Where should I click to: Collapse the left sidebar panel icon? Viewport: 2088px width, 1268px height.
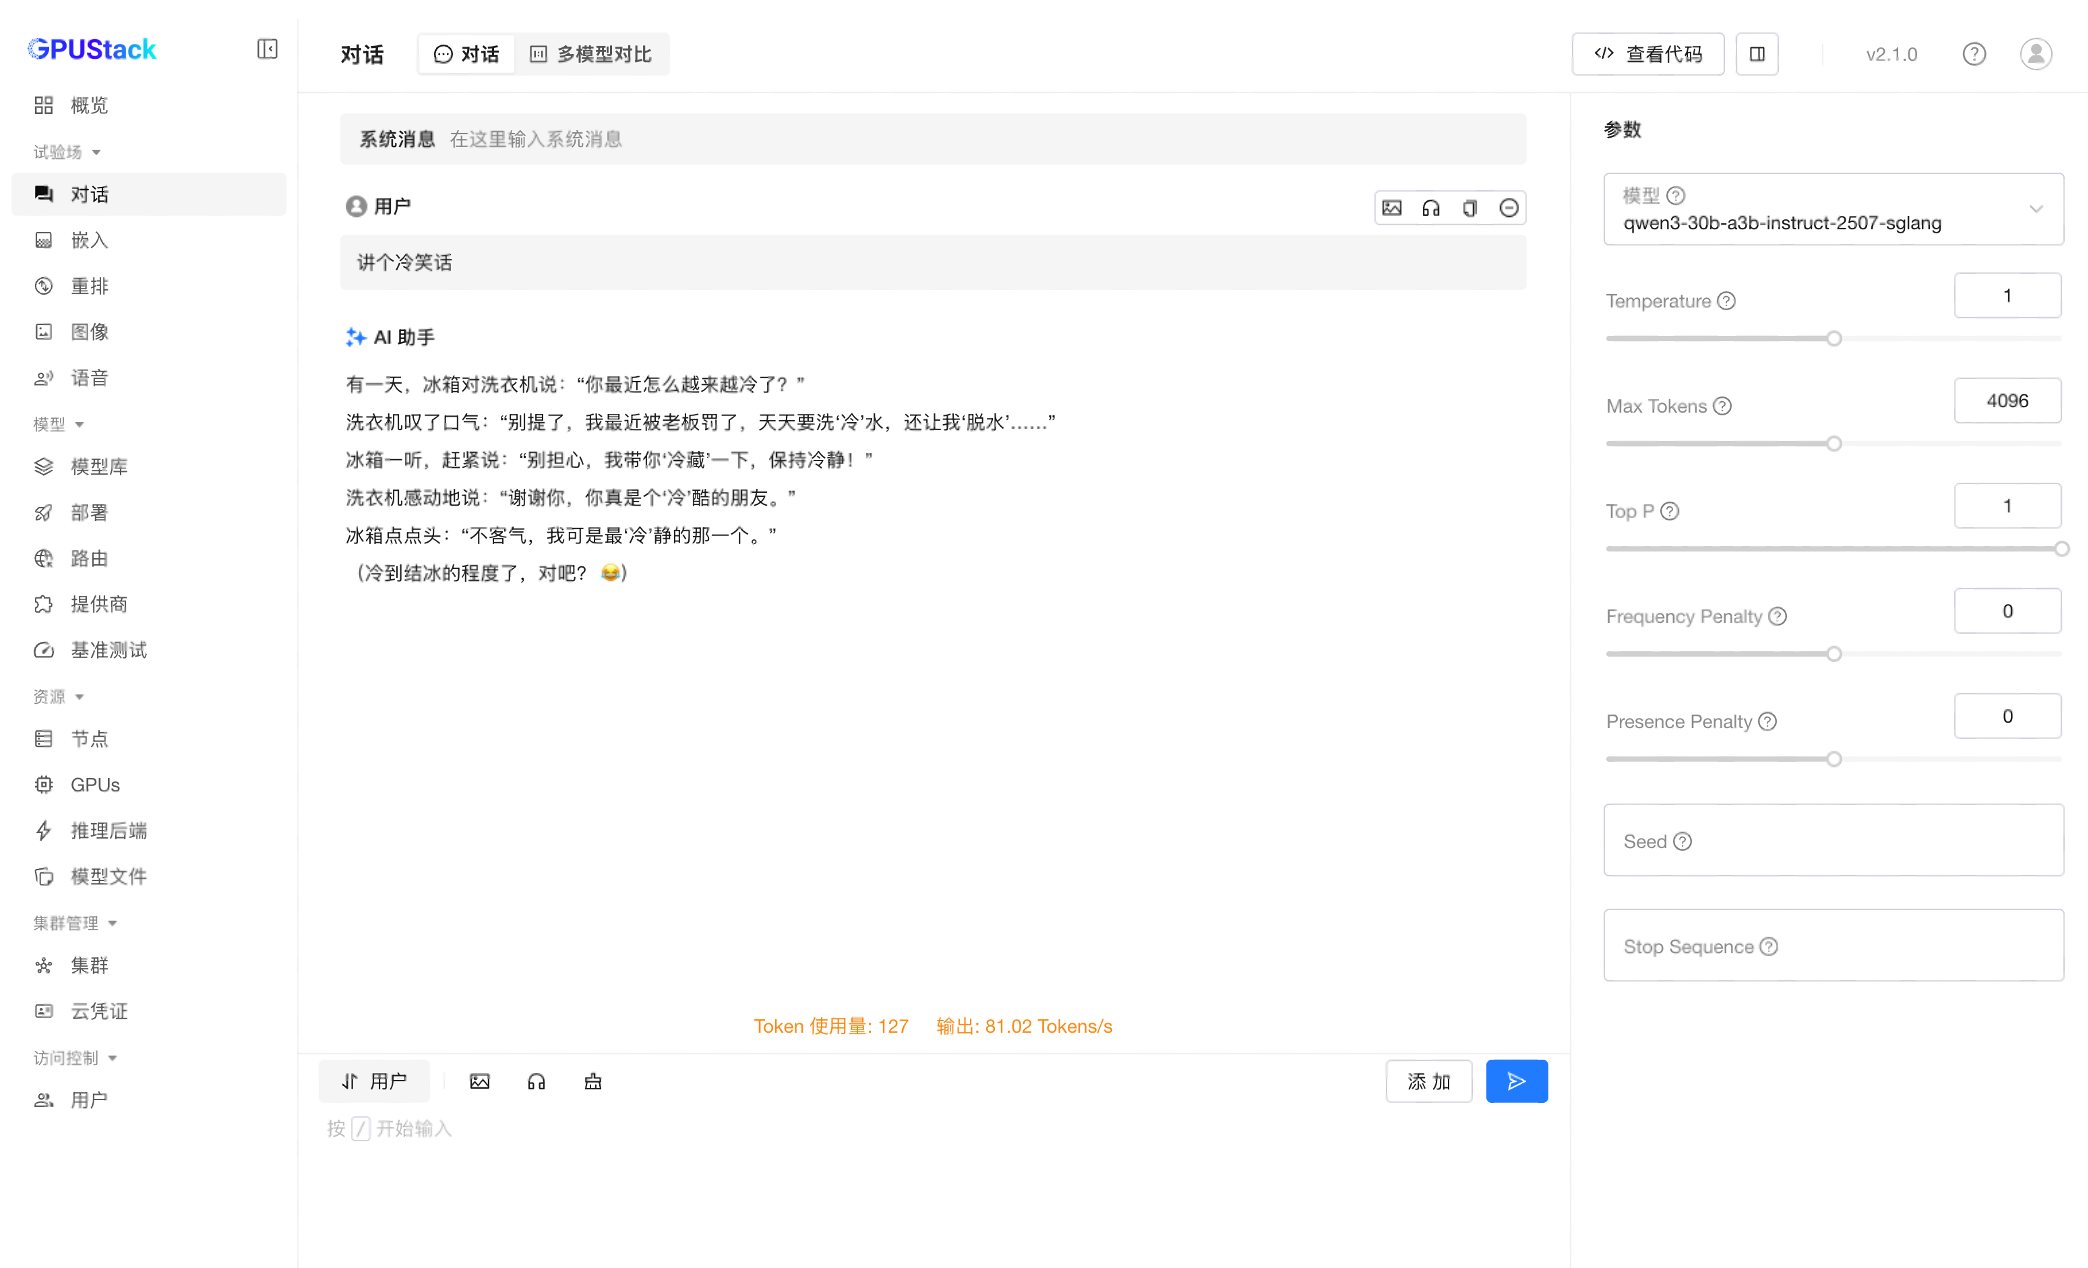(x=267, y=49)
